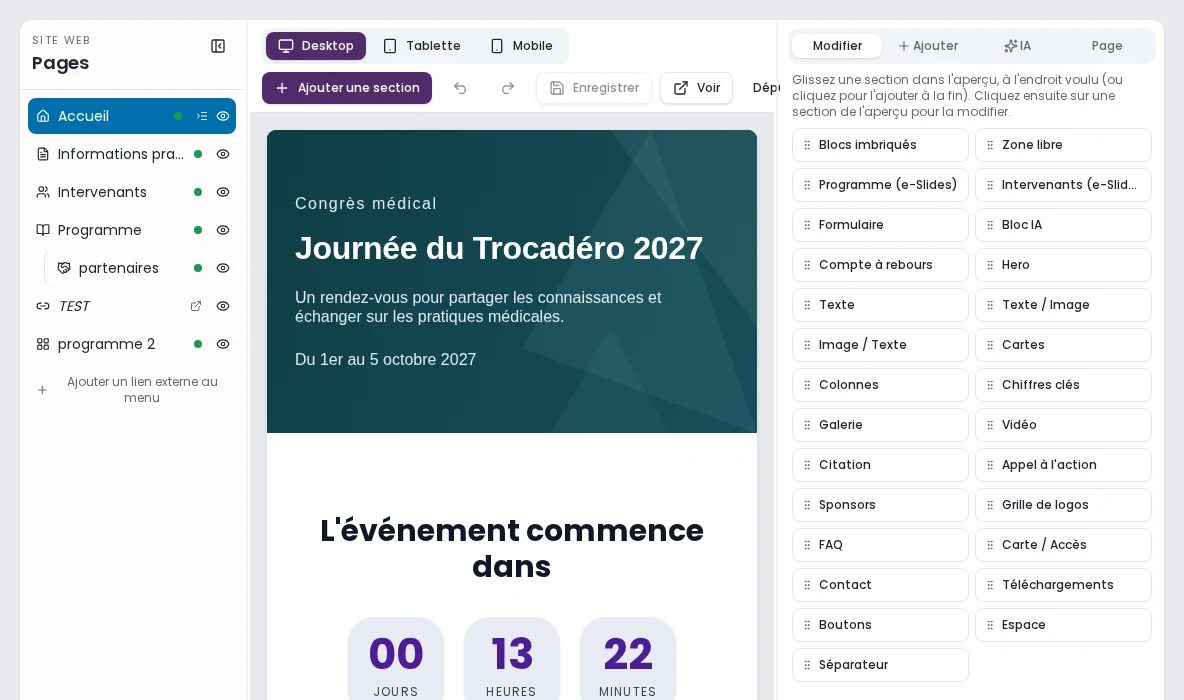
Task: Add the Vidéo block
Action: (1063, 425)
